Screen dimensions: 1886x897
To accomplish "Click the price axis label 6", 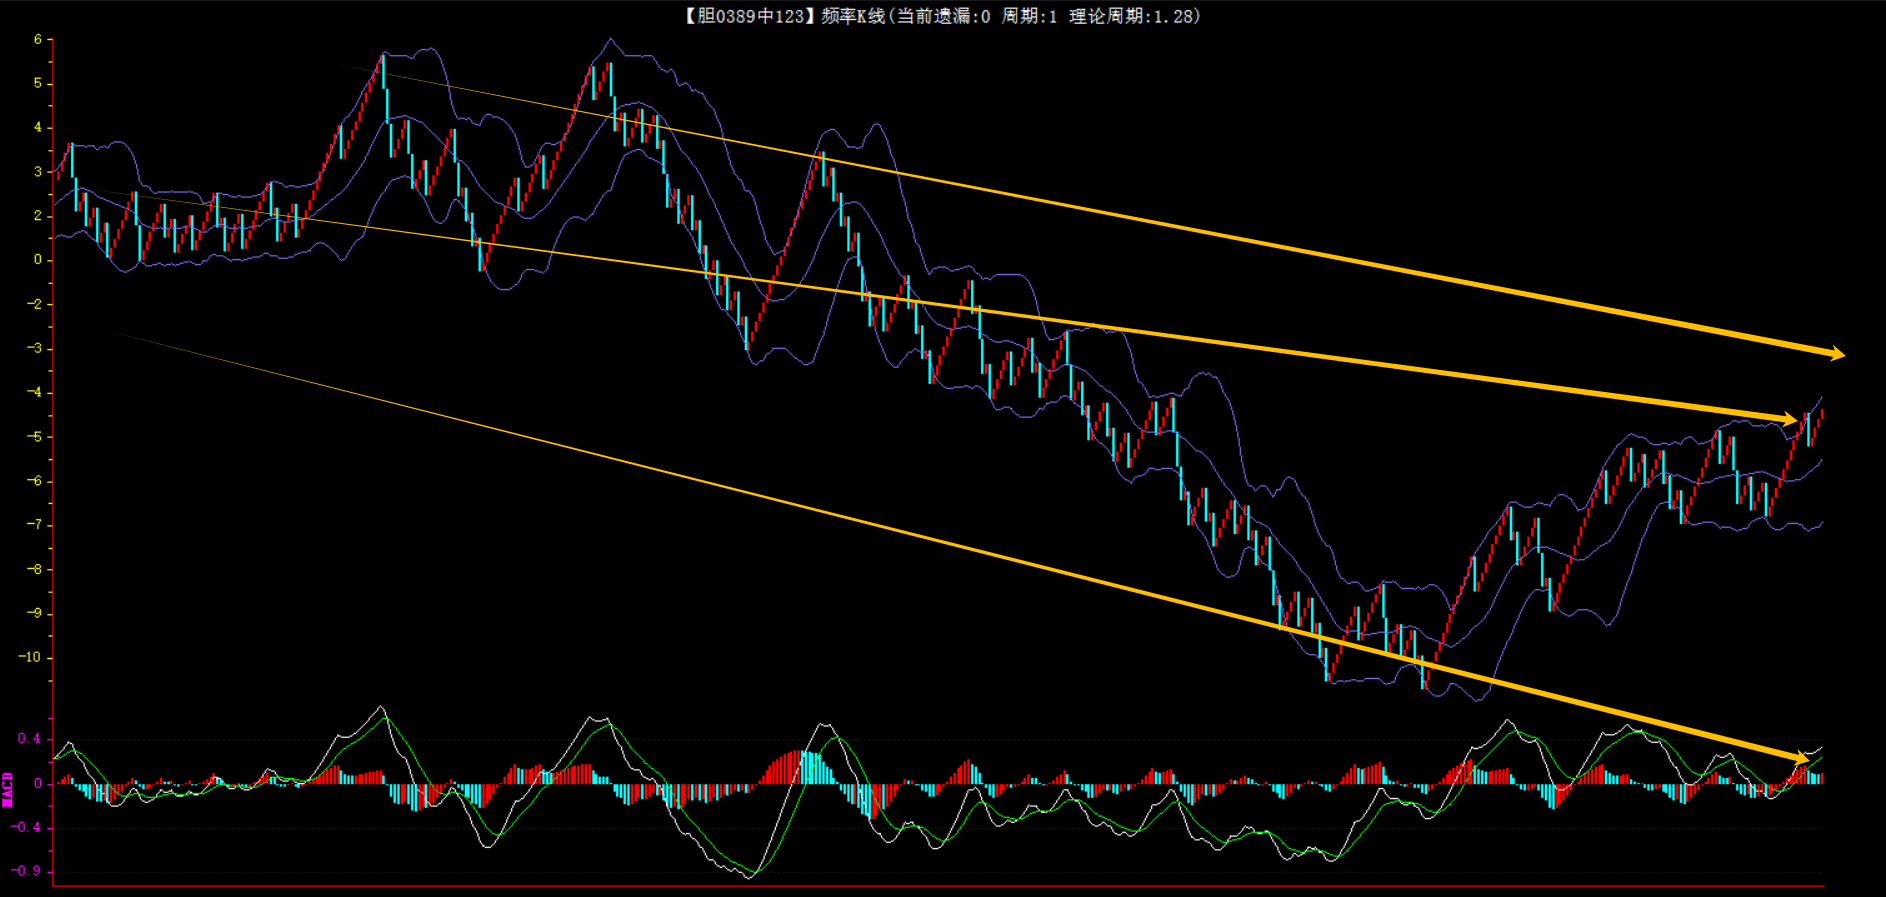I will click(38, 40).
